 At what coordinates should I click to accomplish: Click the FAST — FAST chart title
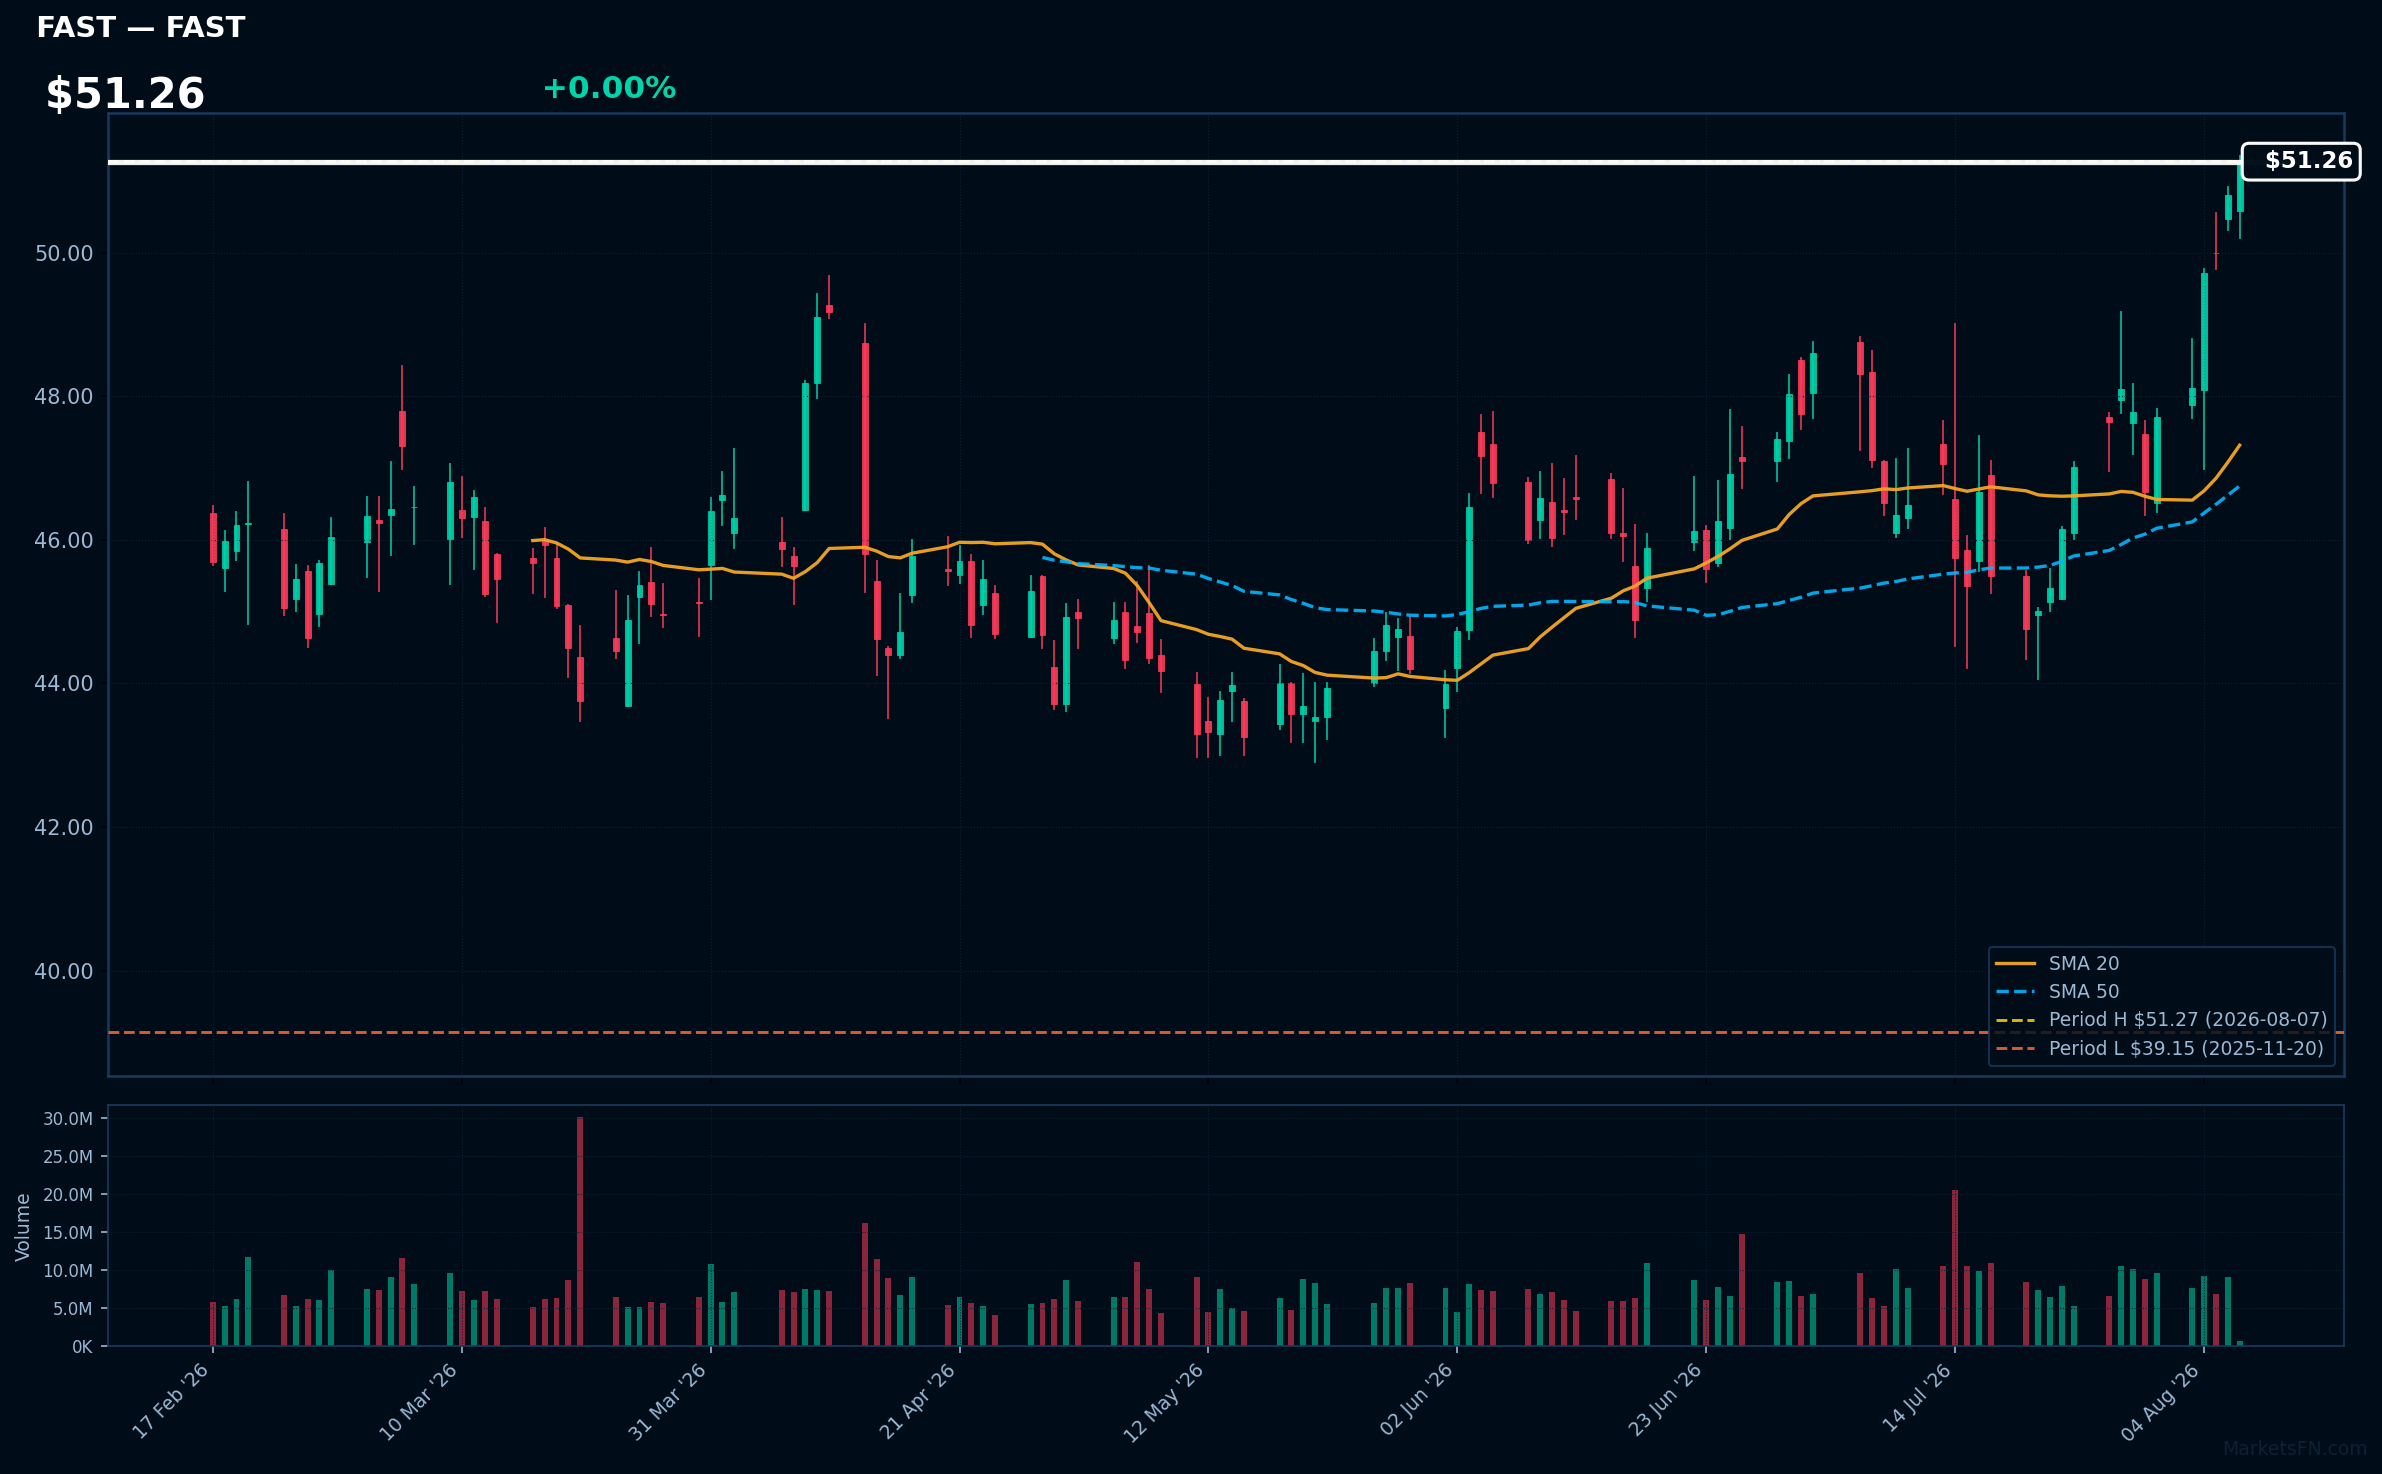(x=140, y=28)
